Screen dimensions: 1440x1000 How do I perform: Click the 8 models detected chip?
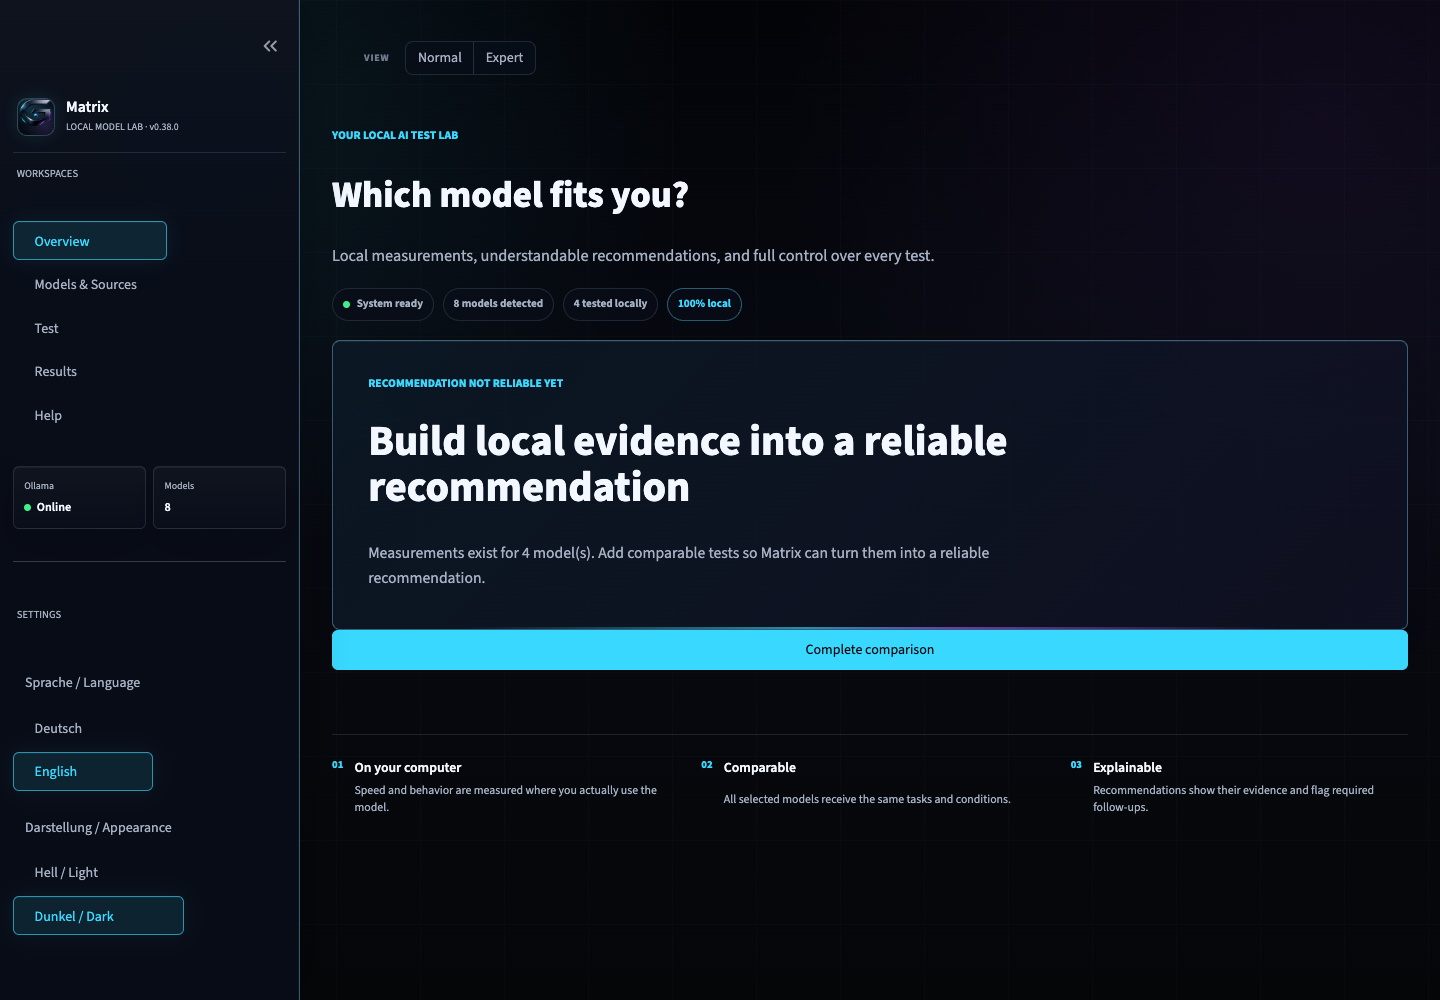(498, 304)
